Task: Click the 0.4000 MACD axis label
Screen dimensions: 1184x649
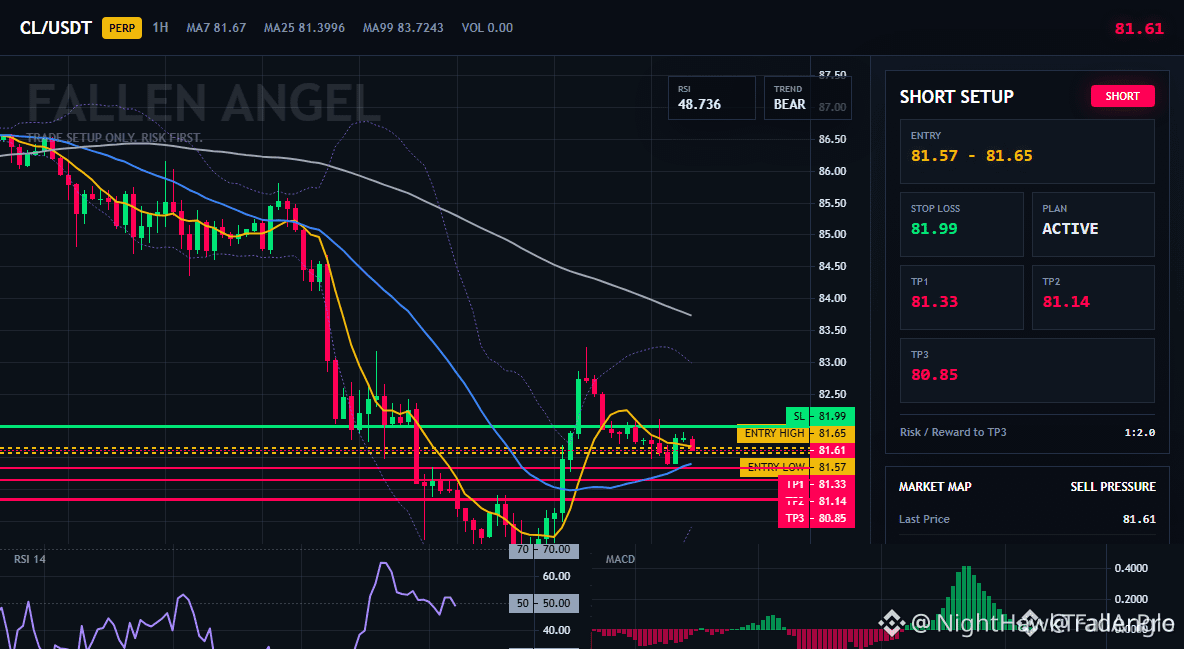Action: (1131, 568)
